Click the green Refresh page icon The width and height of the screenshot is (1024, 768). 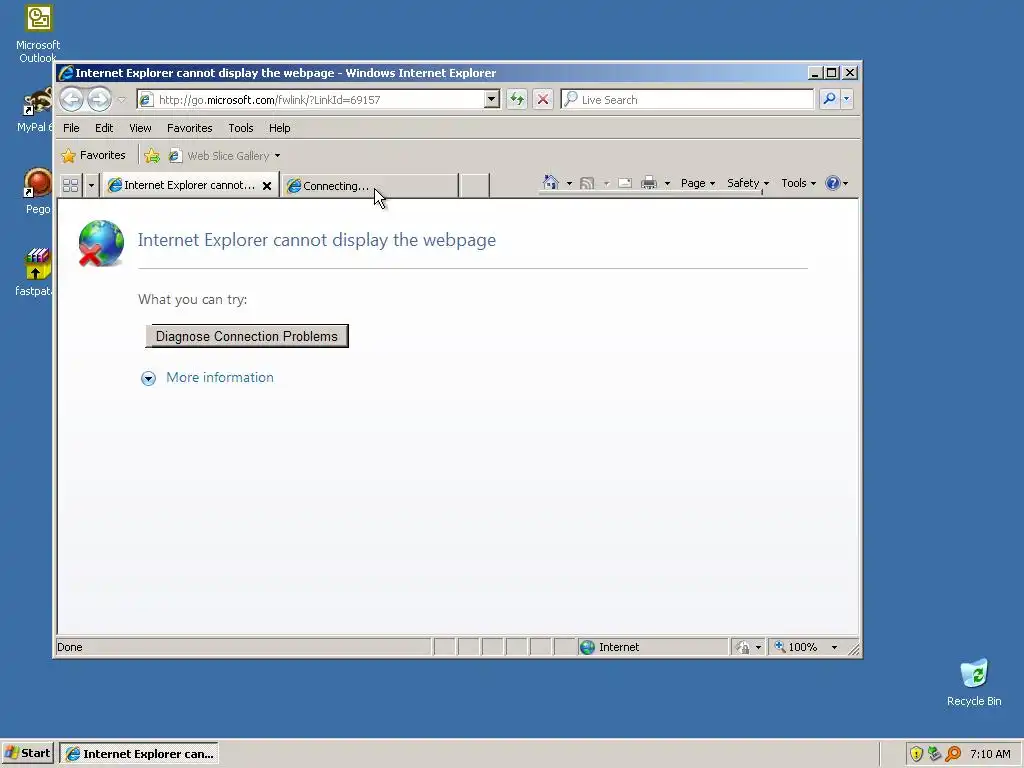tap(517, 99)
